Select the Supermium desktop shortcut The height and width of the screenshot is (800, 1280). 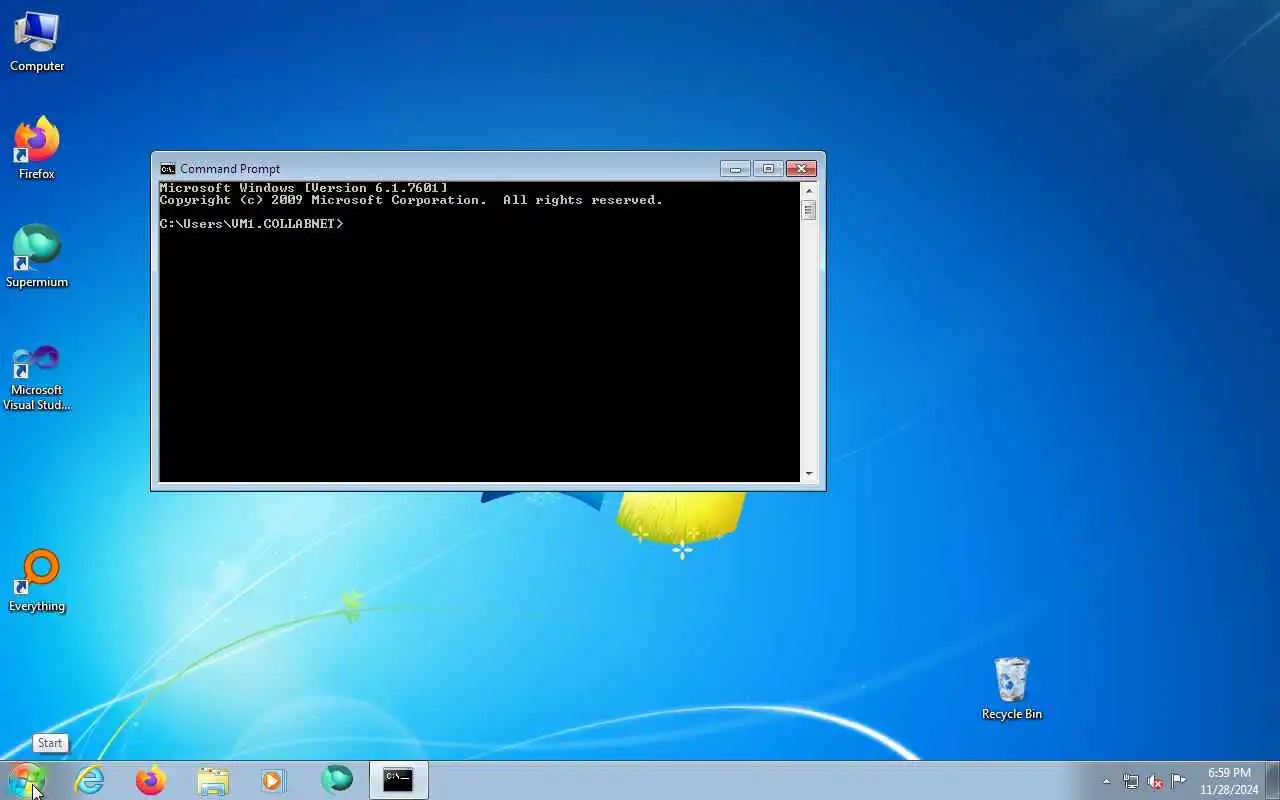click(37, 257)
